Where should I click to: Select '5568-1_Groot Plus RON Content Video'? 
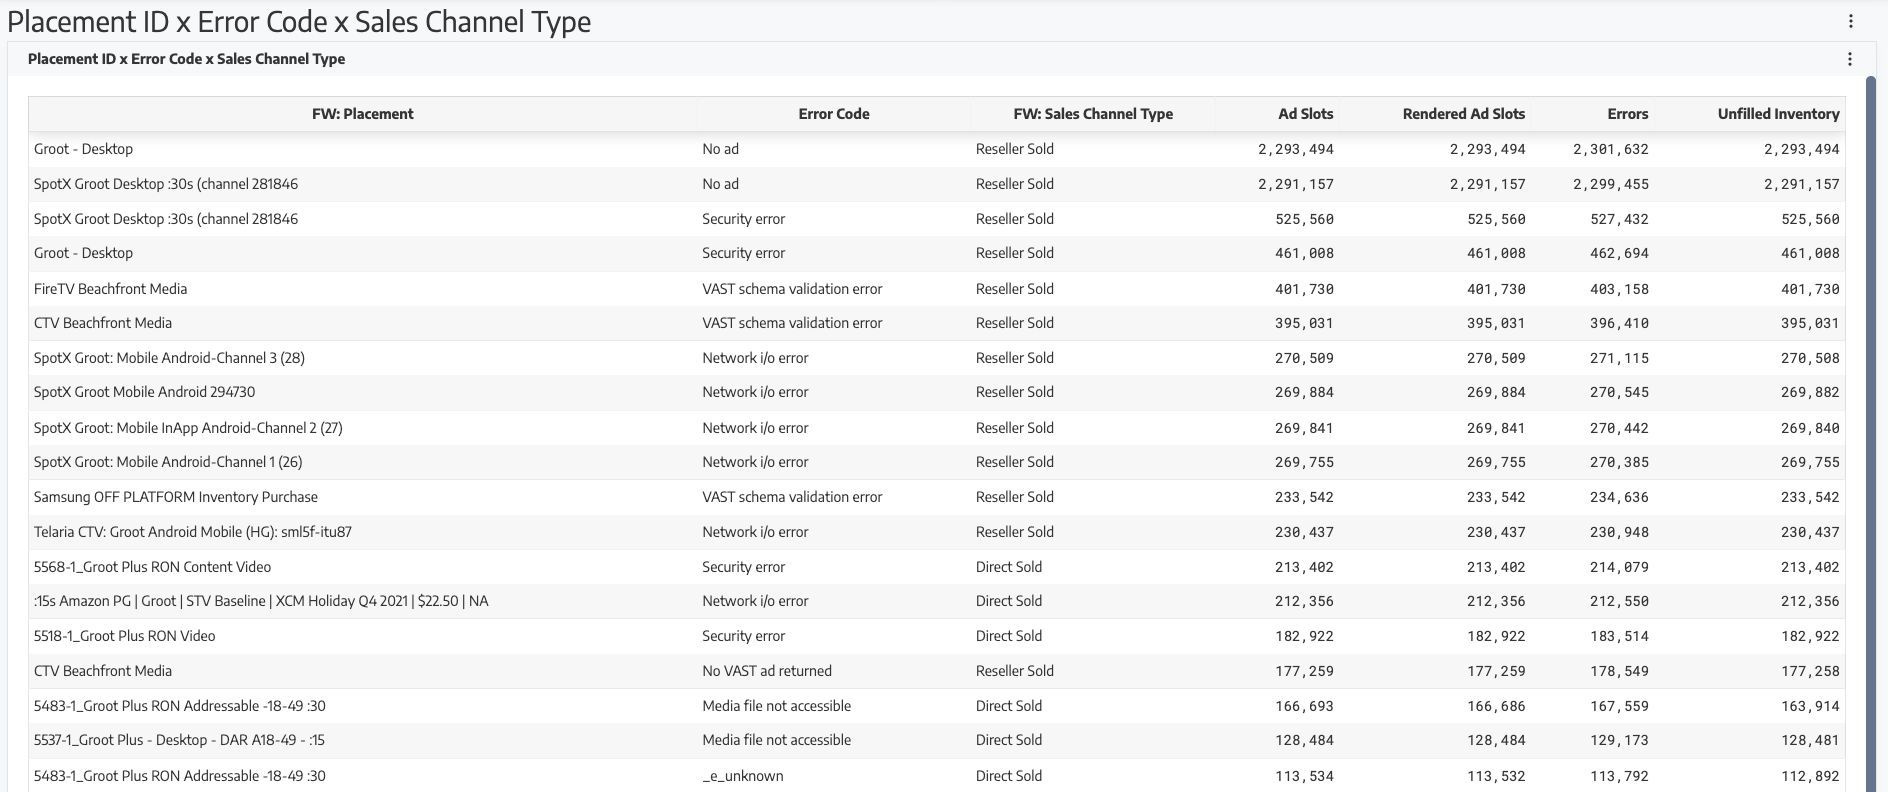(x=152, y=567)
